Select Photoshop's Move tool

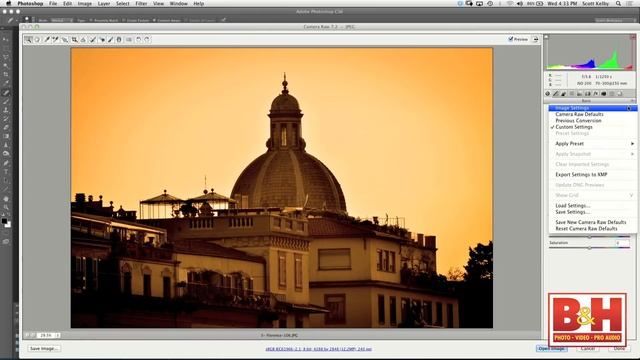[6, 39]
